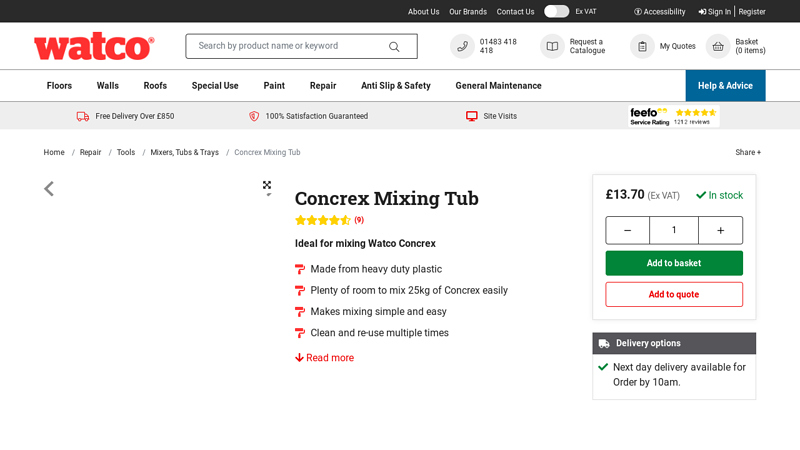Go to previous product image arrow
This screenshot has height=450, width=800.
click(x=49, y=189)
